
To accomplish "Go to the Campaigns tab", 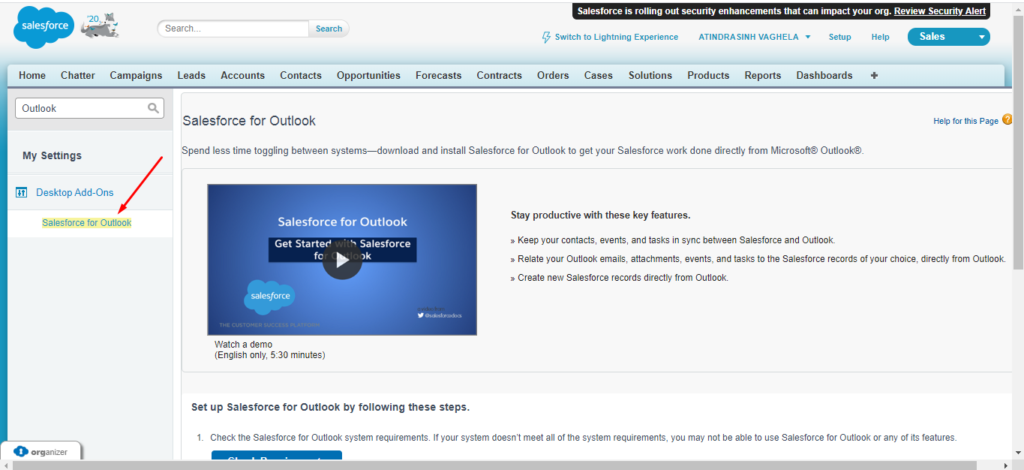I will (136, 76).
